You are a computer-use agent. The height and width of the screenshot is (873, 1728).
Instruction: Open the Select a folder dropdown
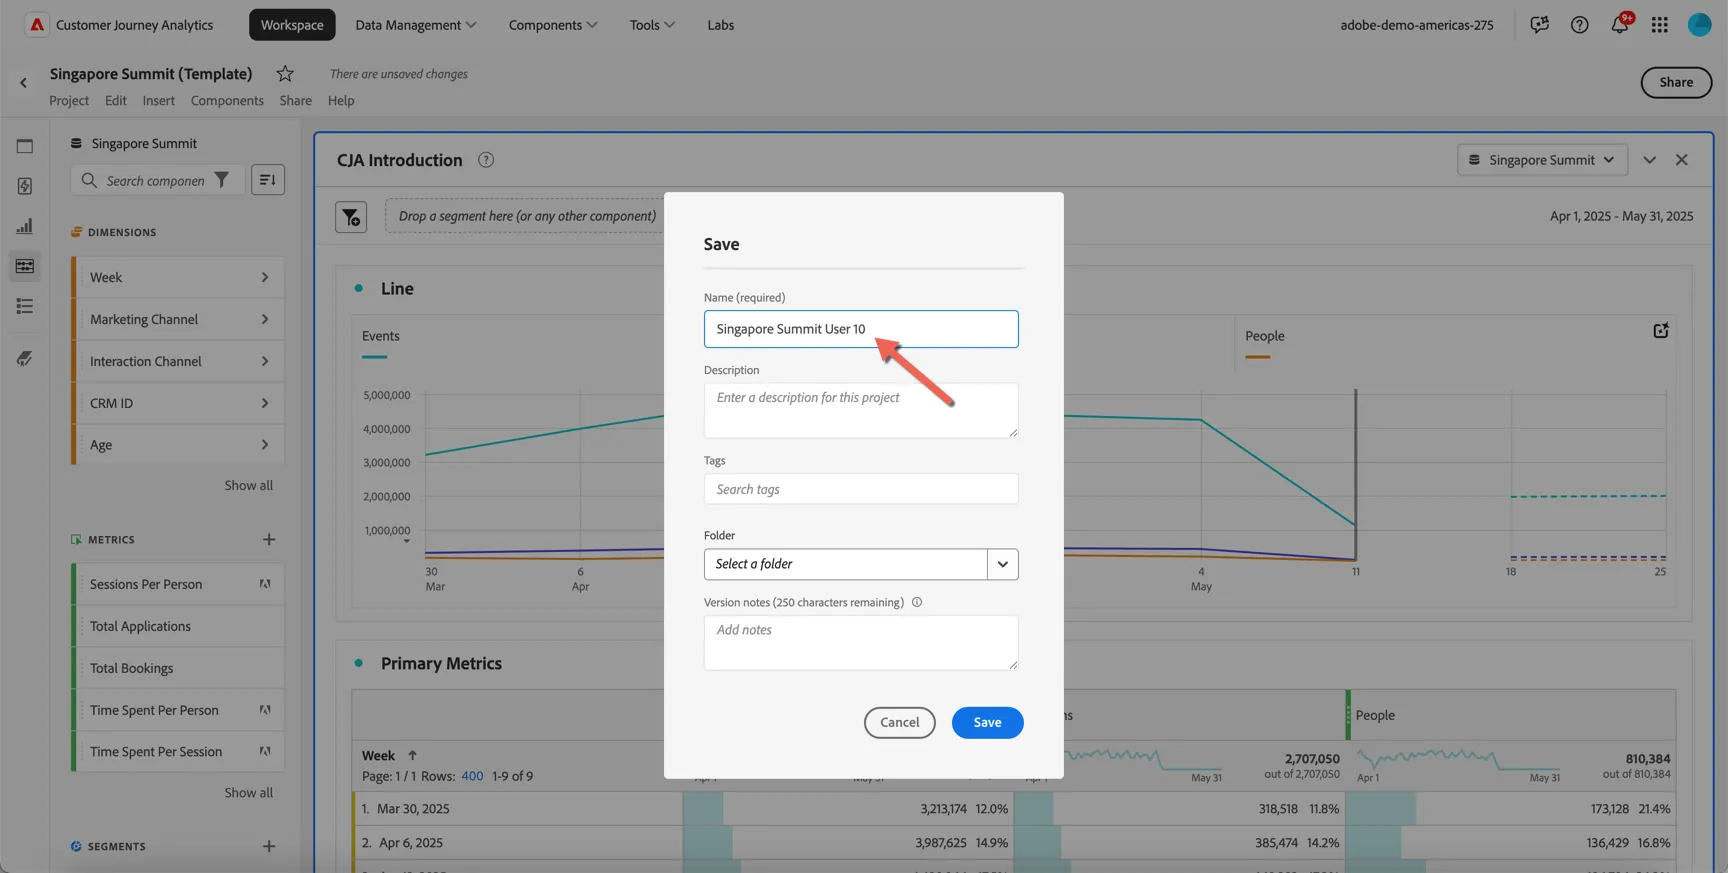861,564
